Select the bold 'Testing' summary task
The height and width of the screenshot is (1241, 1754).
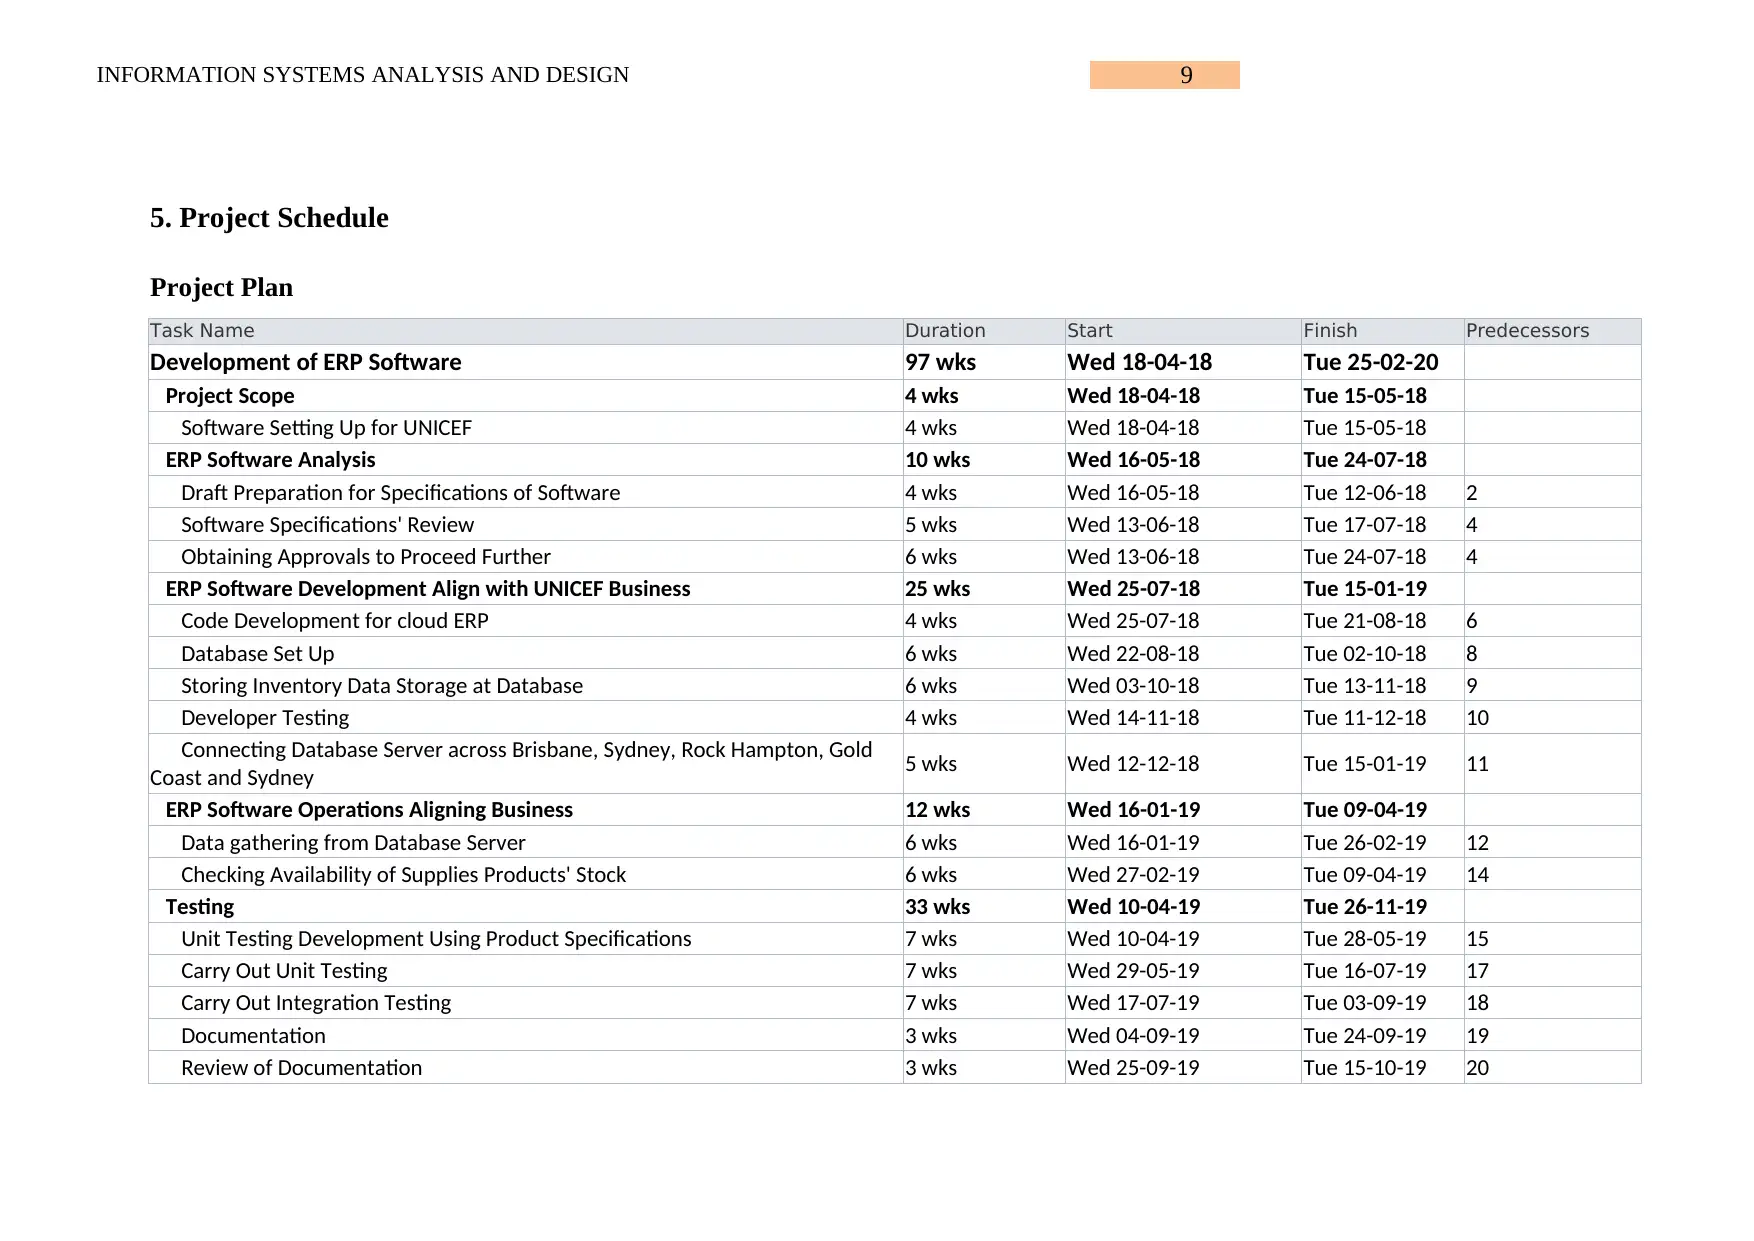click(199, 907)
